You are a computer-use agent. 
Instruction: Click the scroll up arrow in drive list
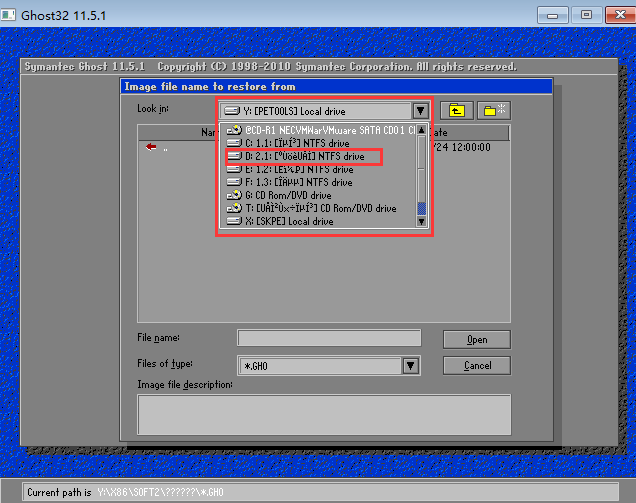421,130
